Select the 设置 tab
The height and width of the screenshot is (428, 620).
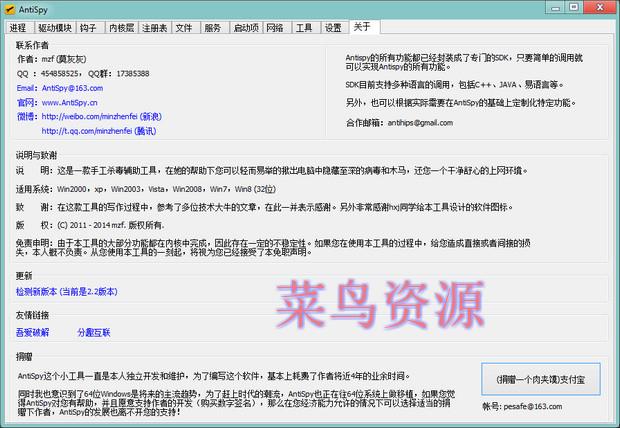[x=333, y=28]
